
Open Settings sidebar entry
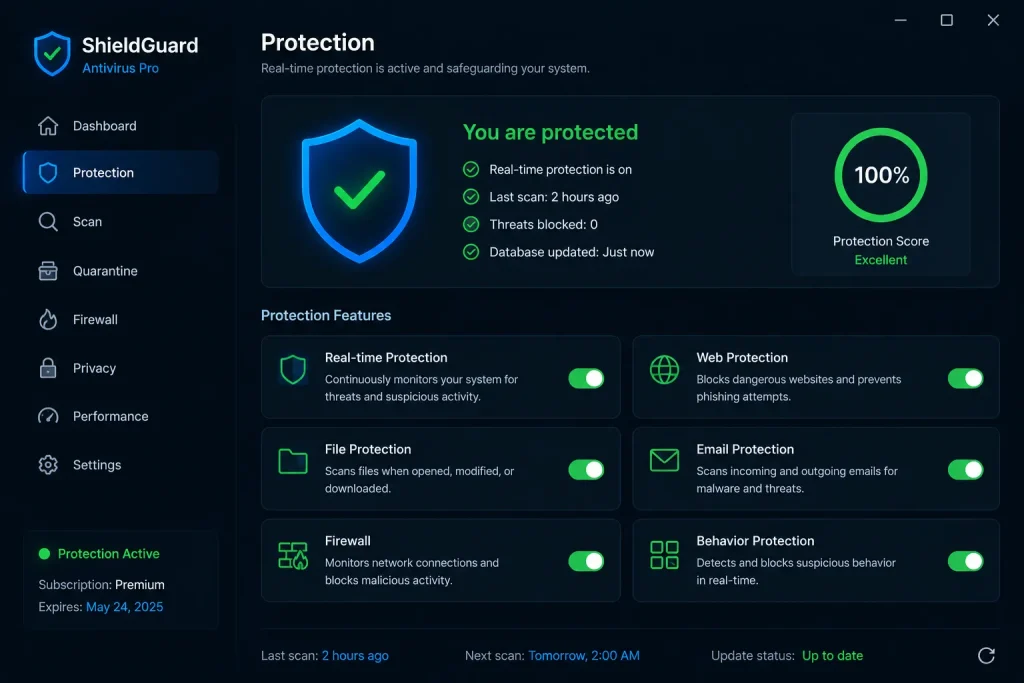tap(120, 464)
